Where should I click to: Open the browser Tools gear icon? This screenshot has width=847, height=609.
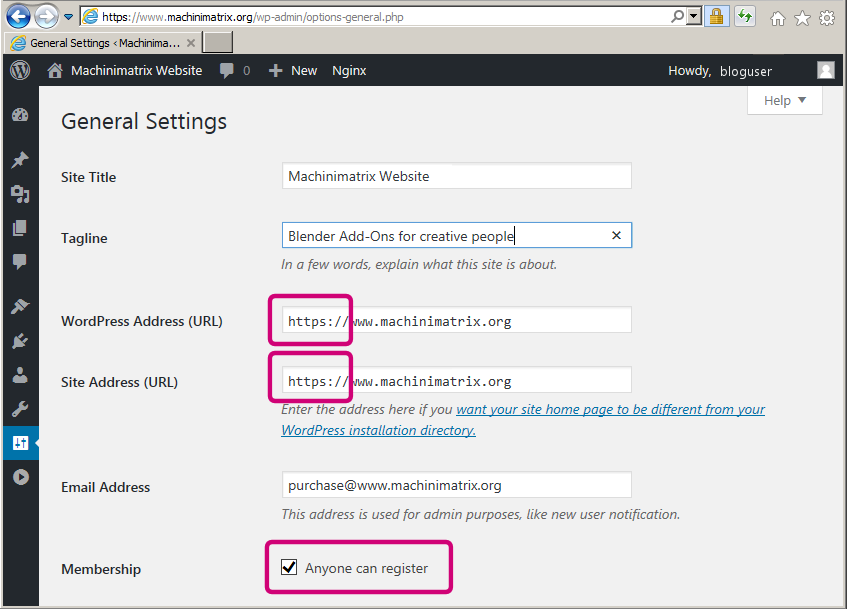(827, 19)
